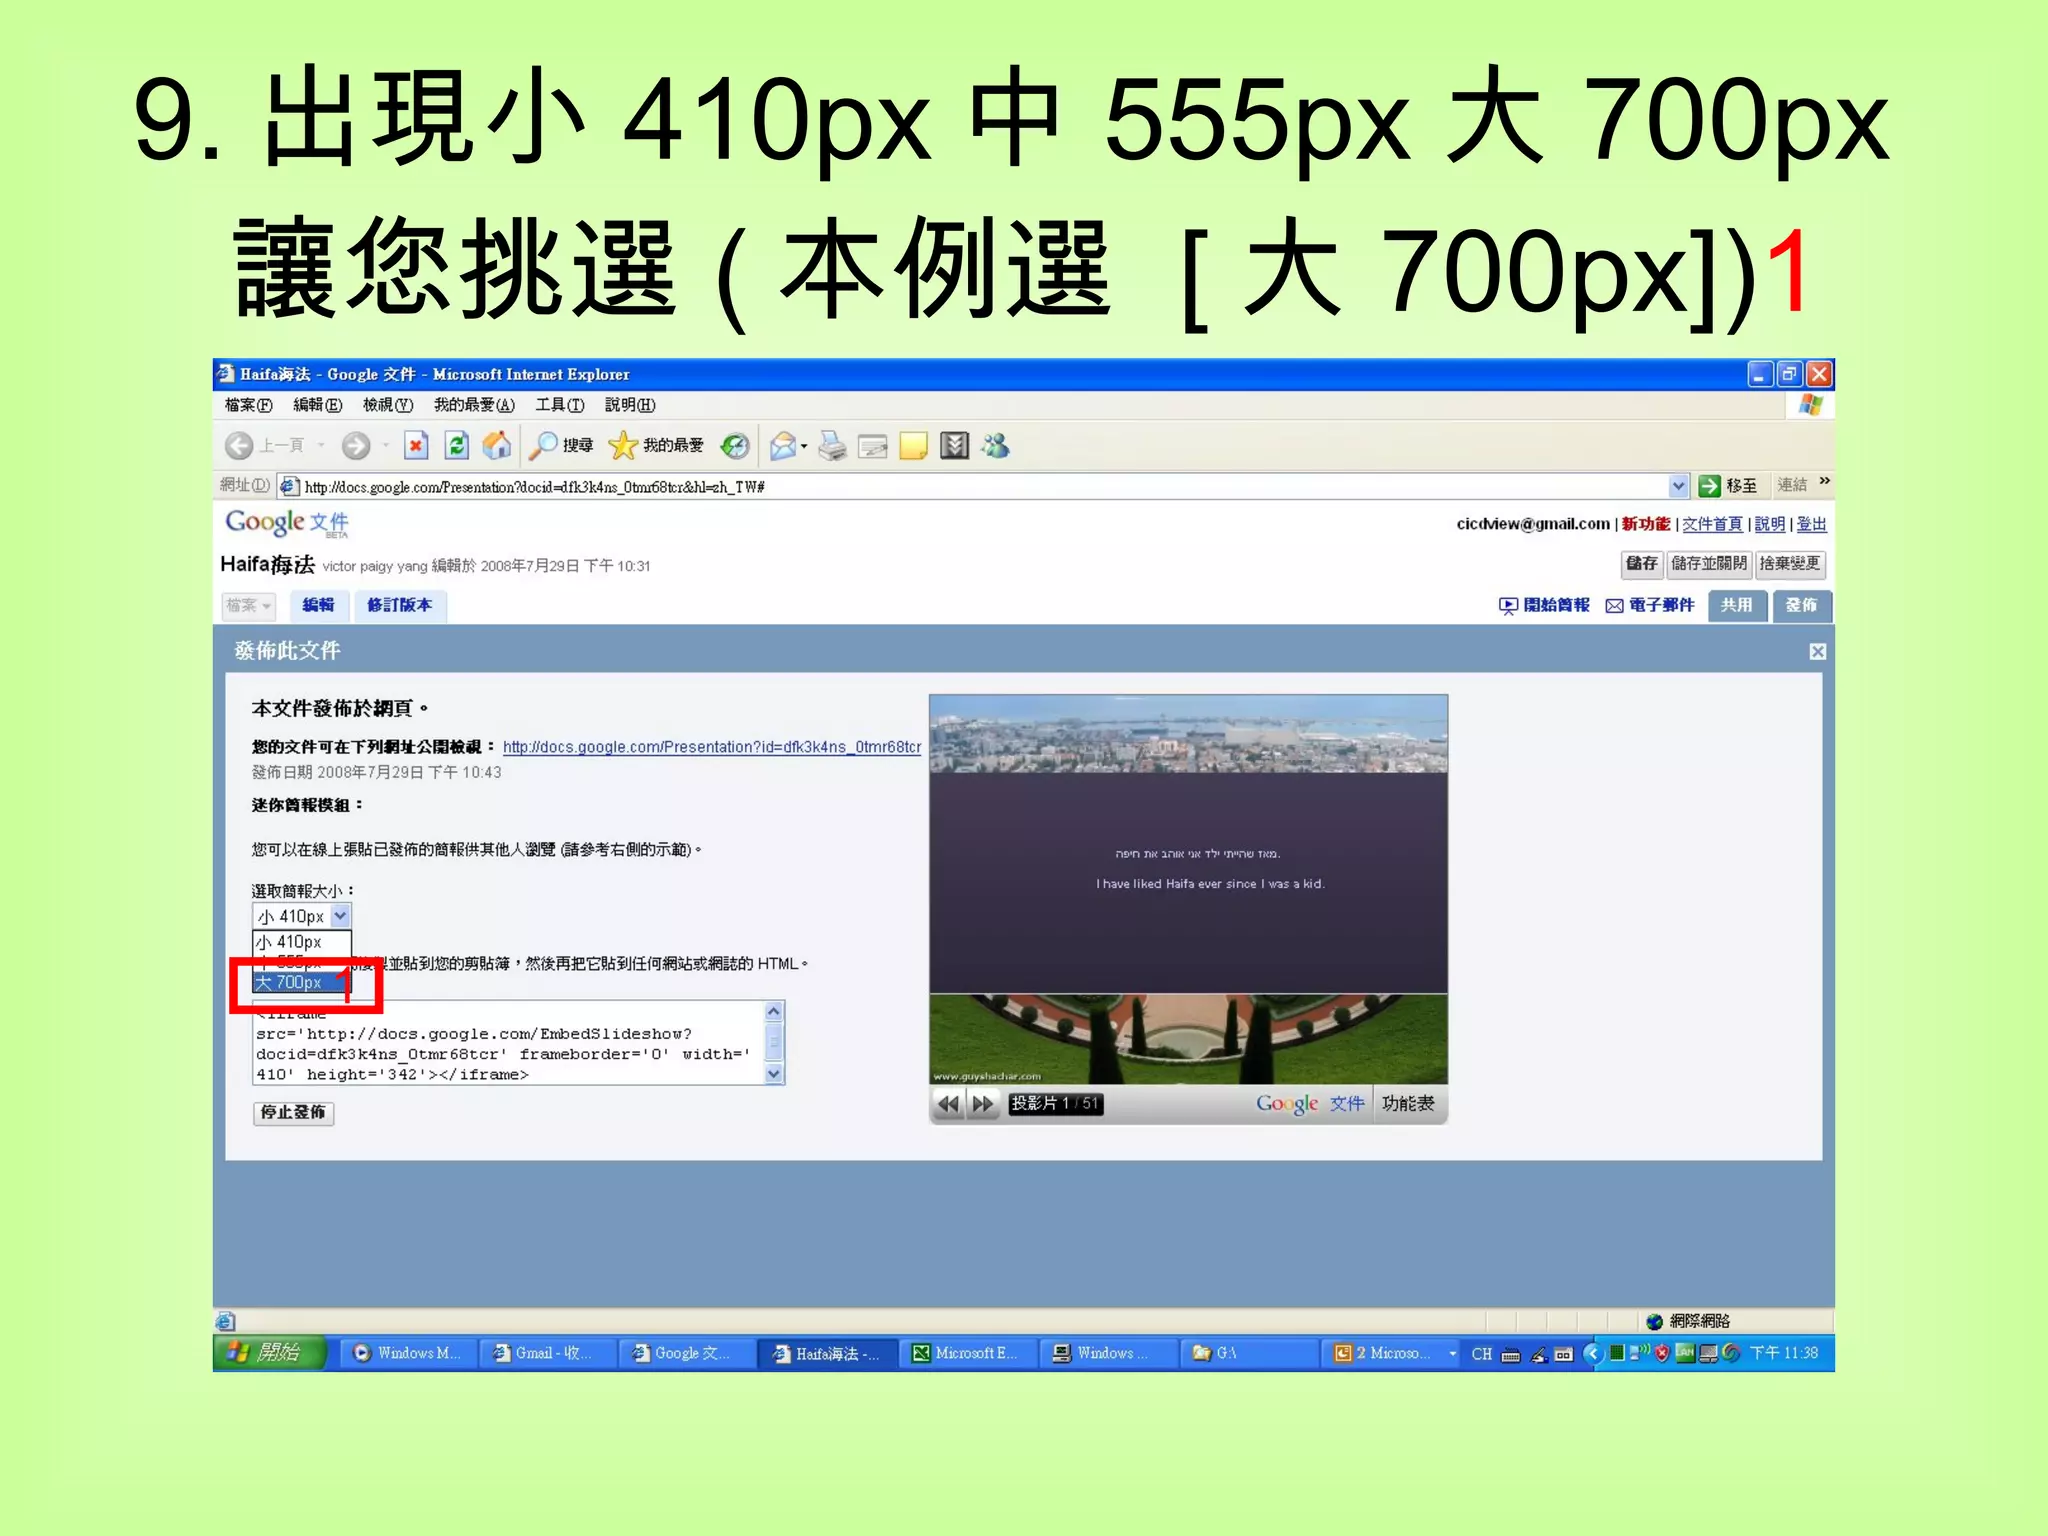
Task: Click the Refresh page icon
Action: pyautogui.click(x=457, y=446)
